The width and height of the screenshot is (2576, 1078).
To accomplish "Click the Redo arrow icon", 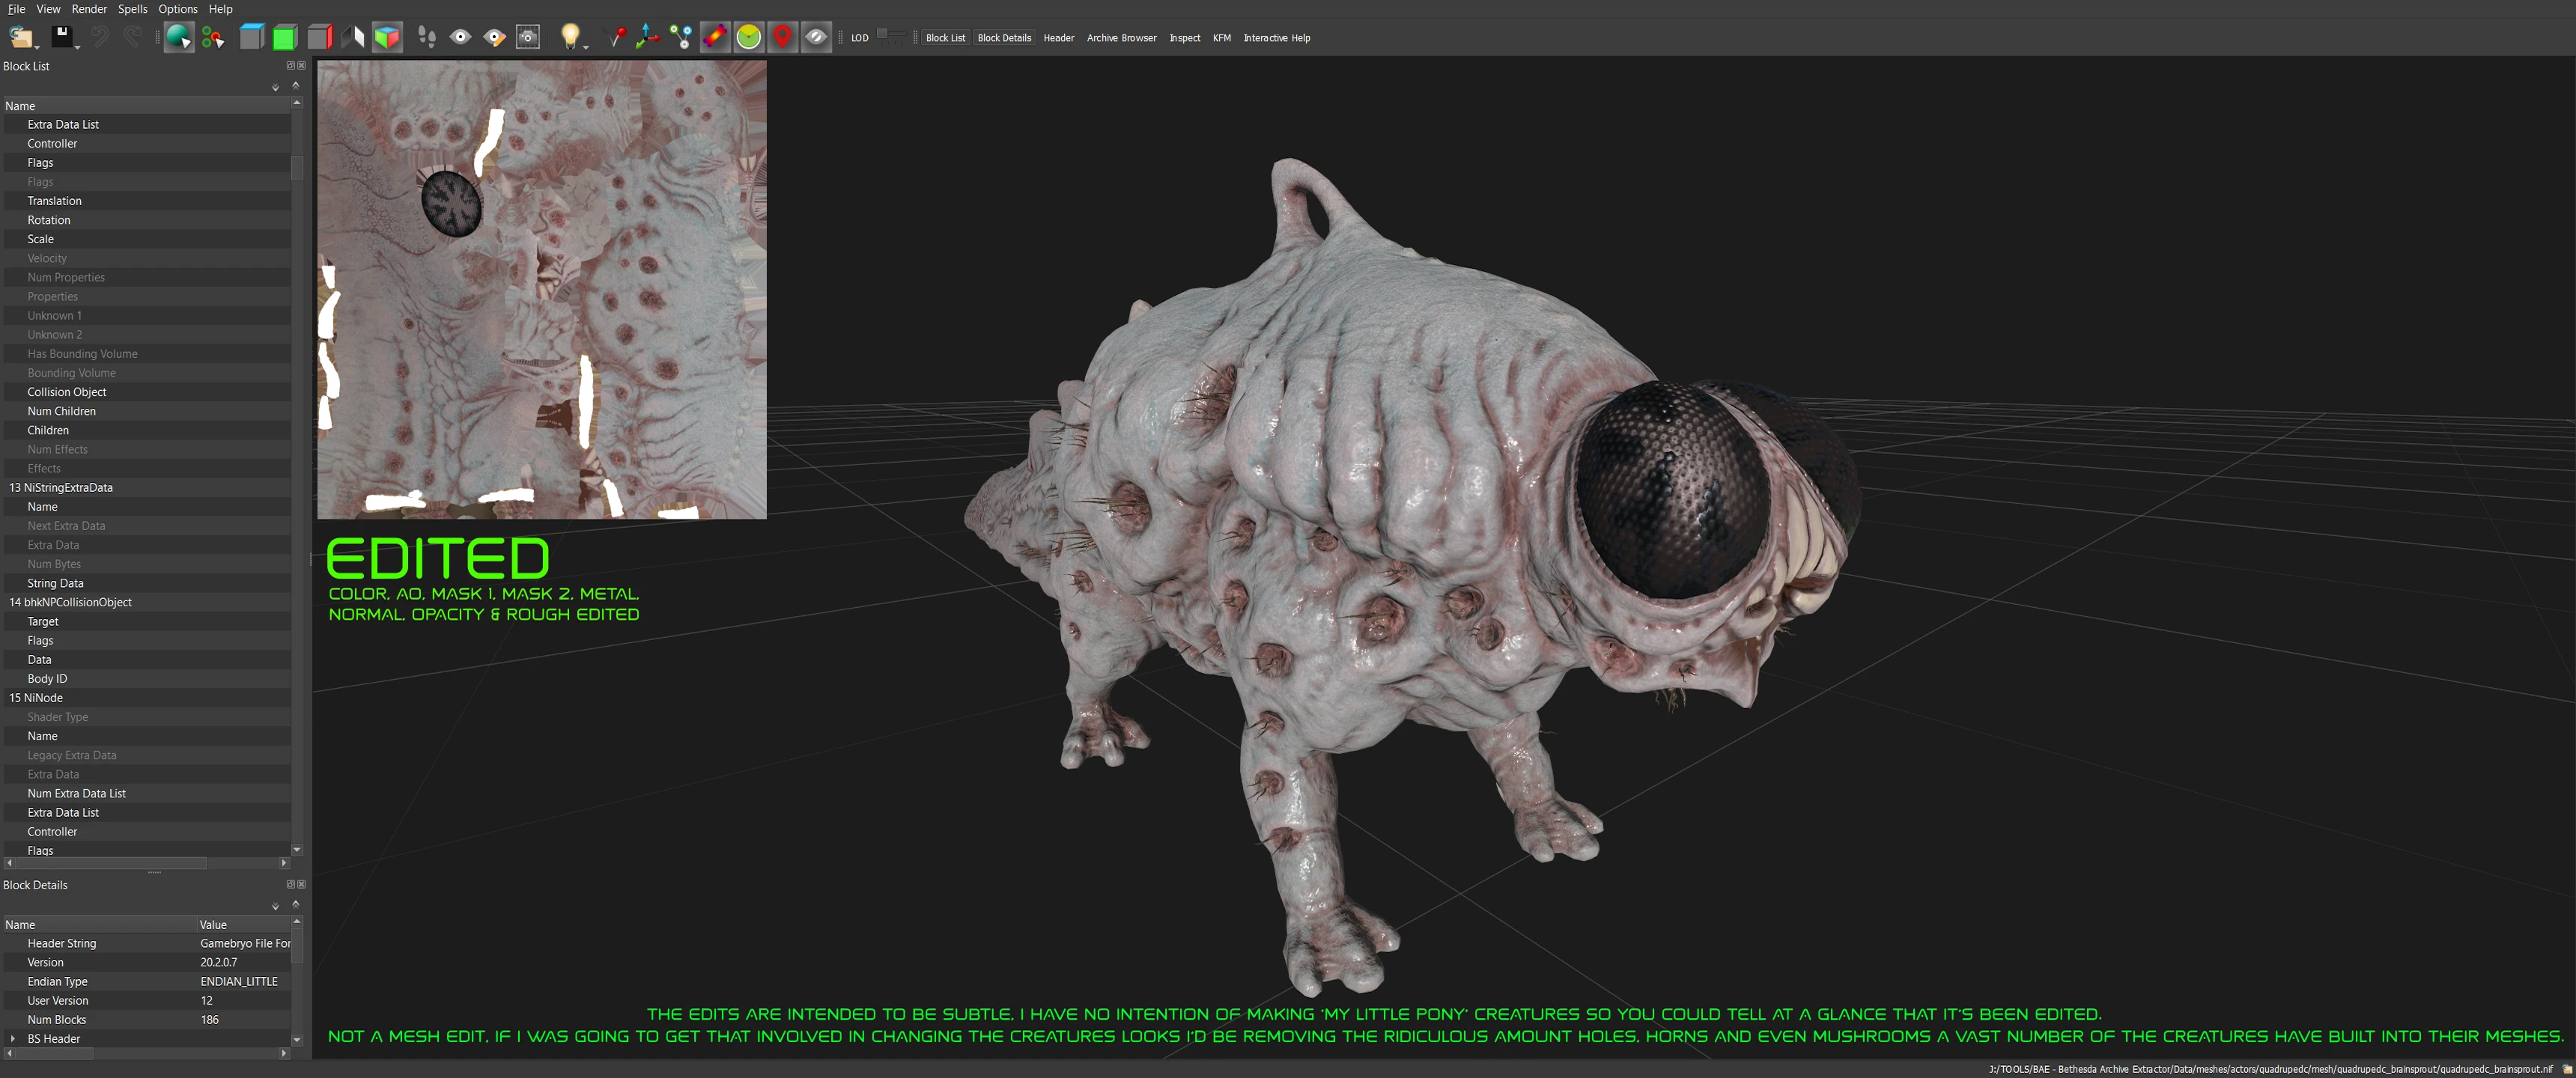I will point(132,37).
